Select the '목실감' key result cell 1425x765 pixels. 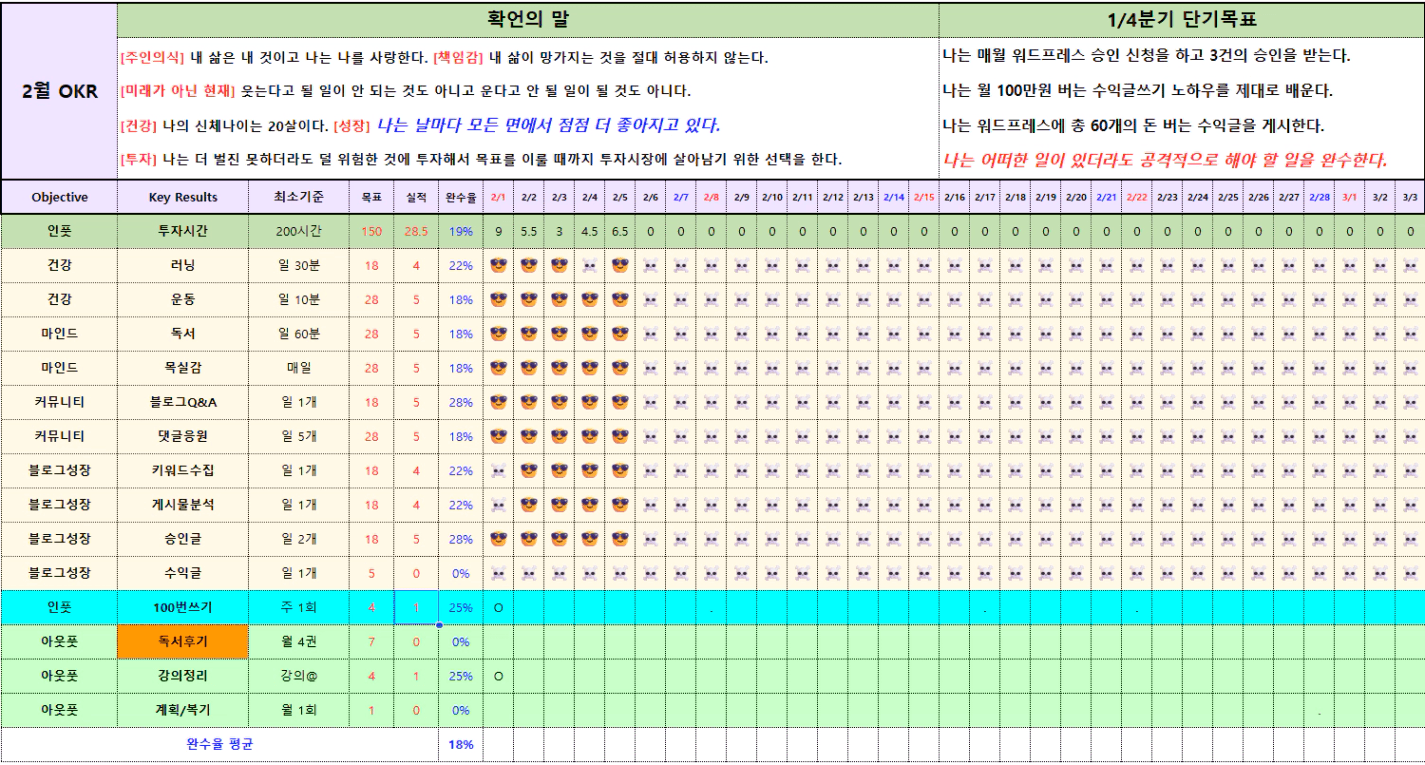coord(182,368)
